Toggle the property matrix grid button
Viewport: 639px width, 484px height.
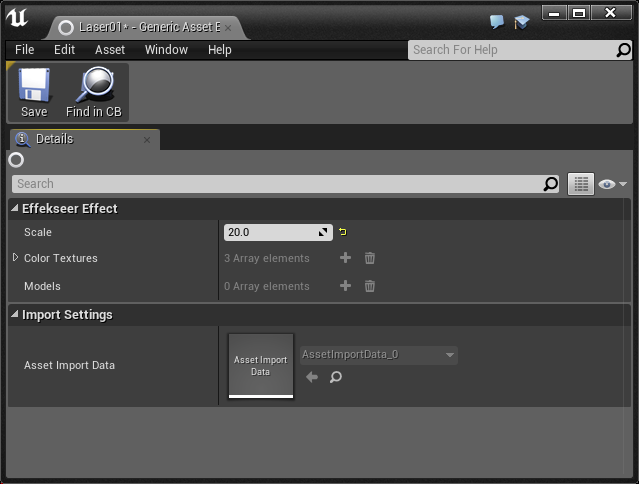pyautogui.click(x=581, y=184)
